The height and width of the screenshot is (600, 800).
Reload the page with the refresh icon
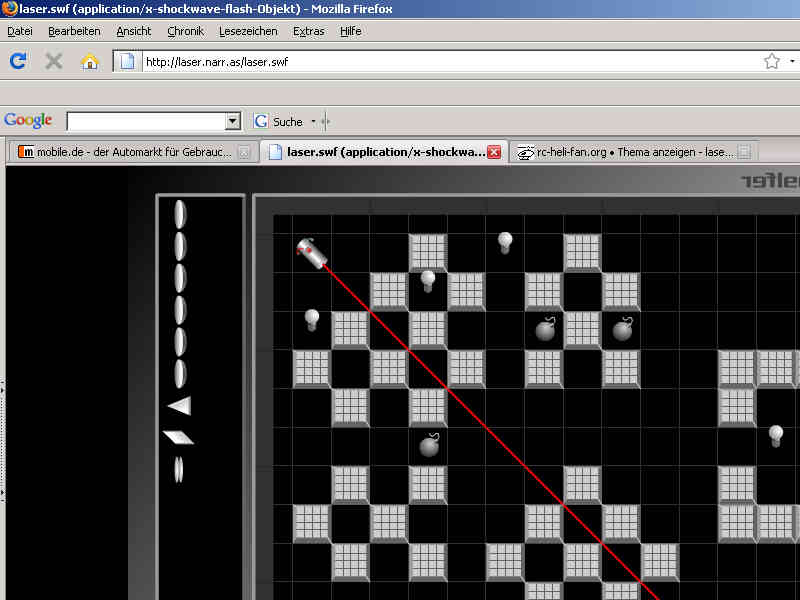pos(18,61)
